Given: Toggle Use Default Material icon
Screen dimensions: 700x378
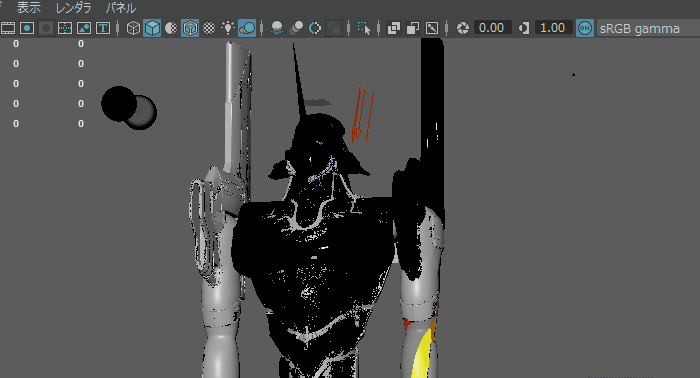Looking at the screenshot, I should click(x=171, y=28).
